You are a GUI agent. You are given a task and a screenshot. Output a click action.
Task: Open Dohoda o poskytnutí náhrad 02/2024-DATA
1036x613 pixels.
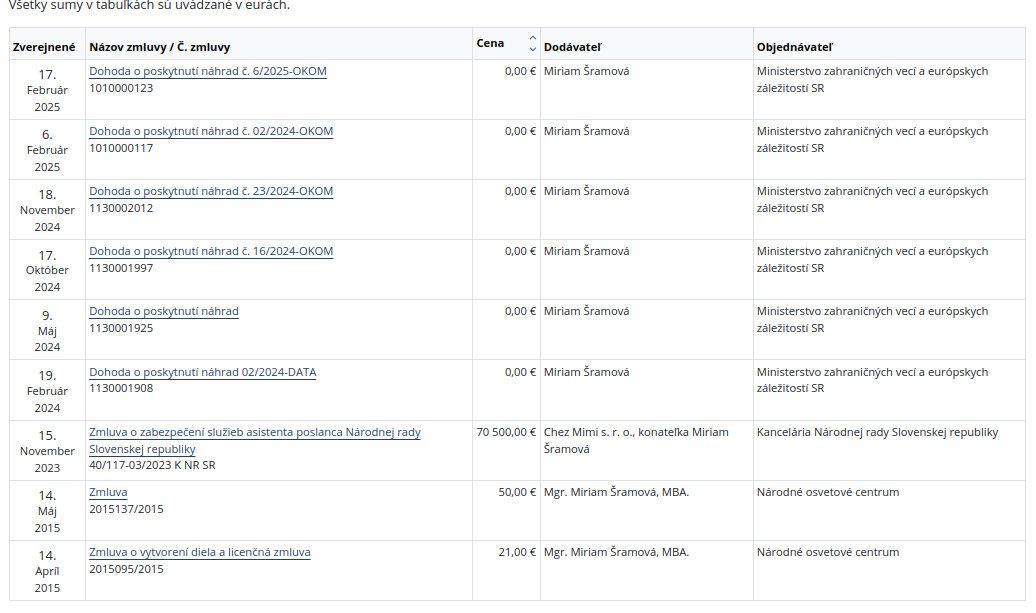pyautogui.click(x=202, y=372)
